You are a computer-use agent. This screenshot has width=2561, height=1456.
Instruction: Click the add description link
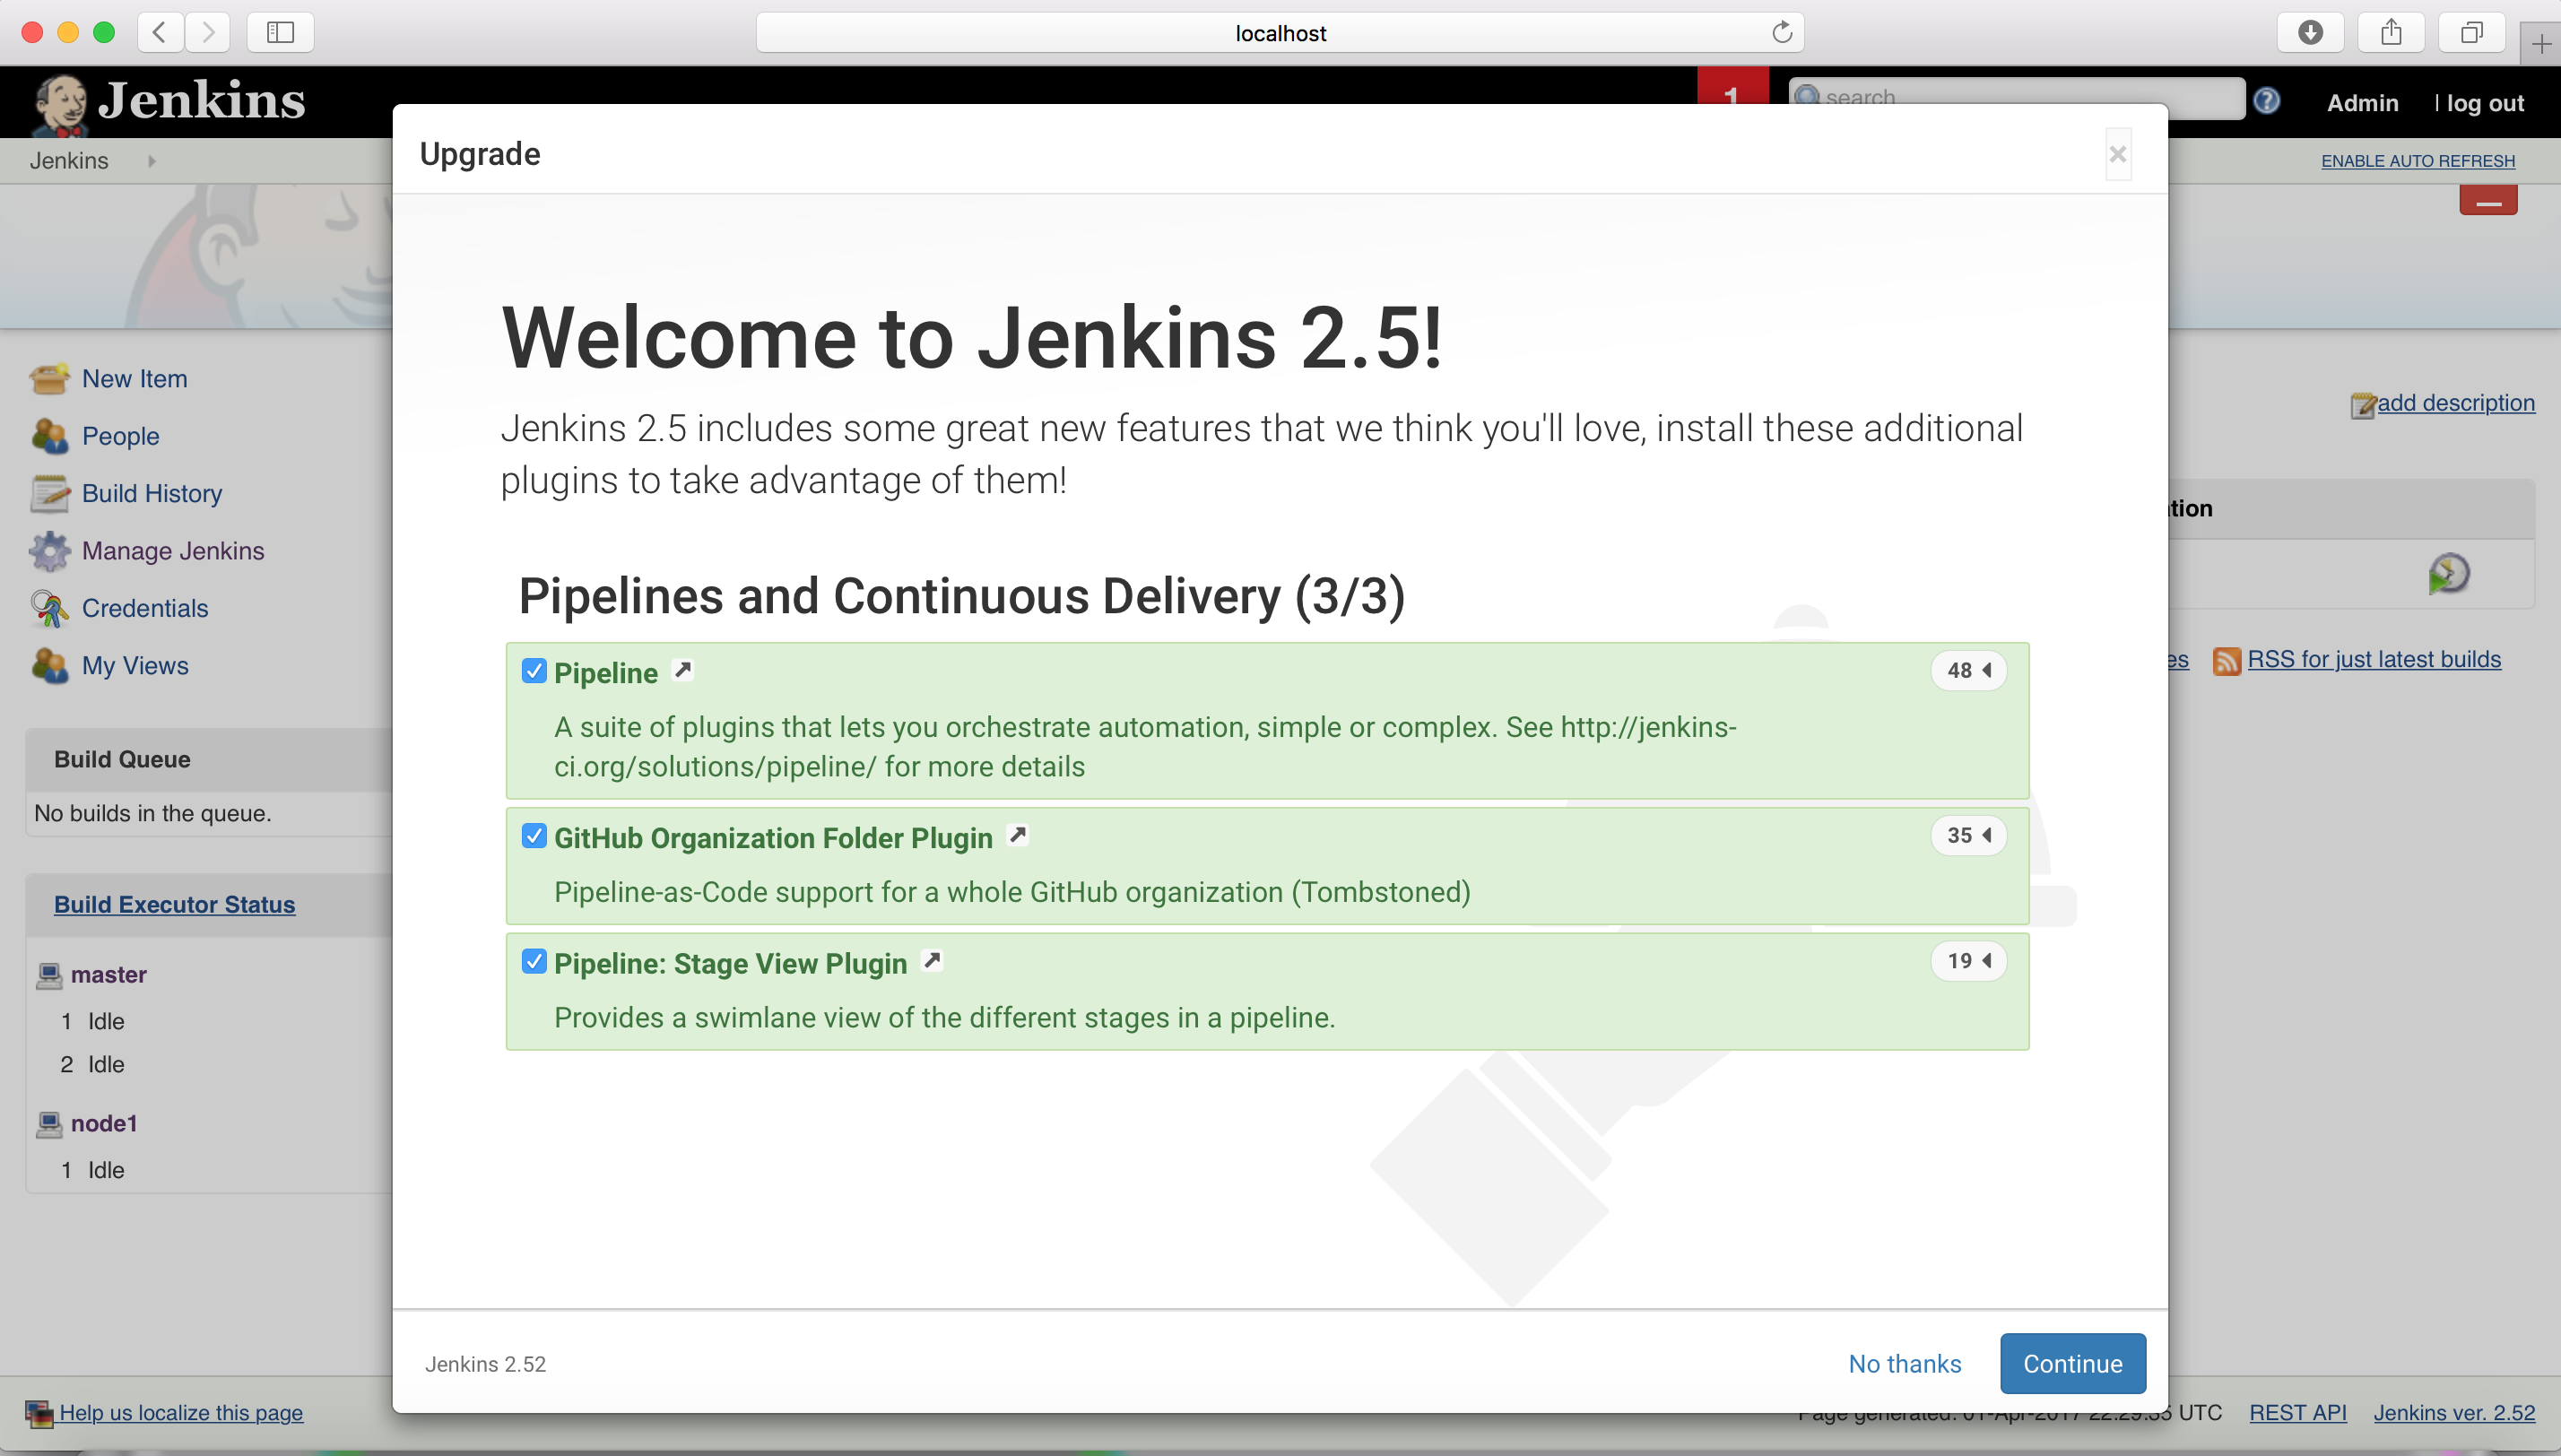point(2455,403)
